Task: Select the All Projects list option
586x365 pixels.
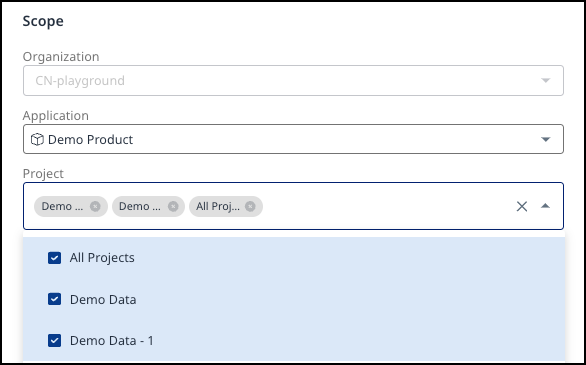Action: 294,258
